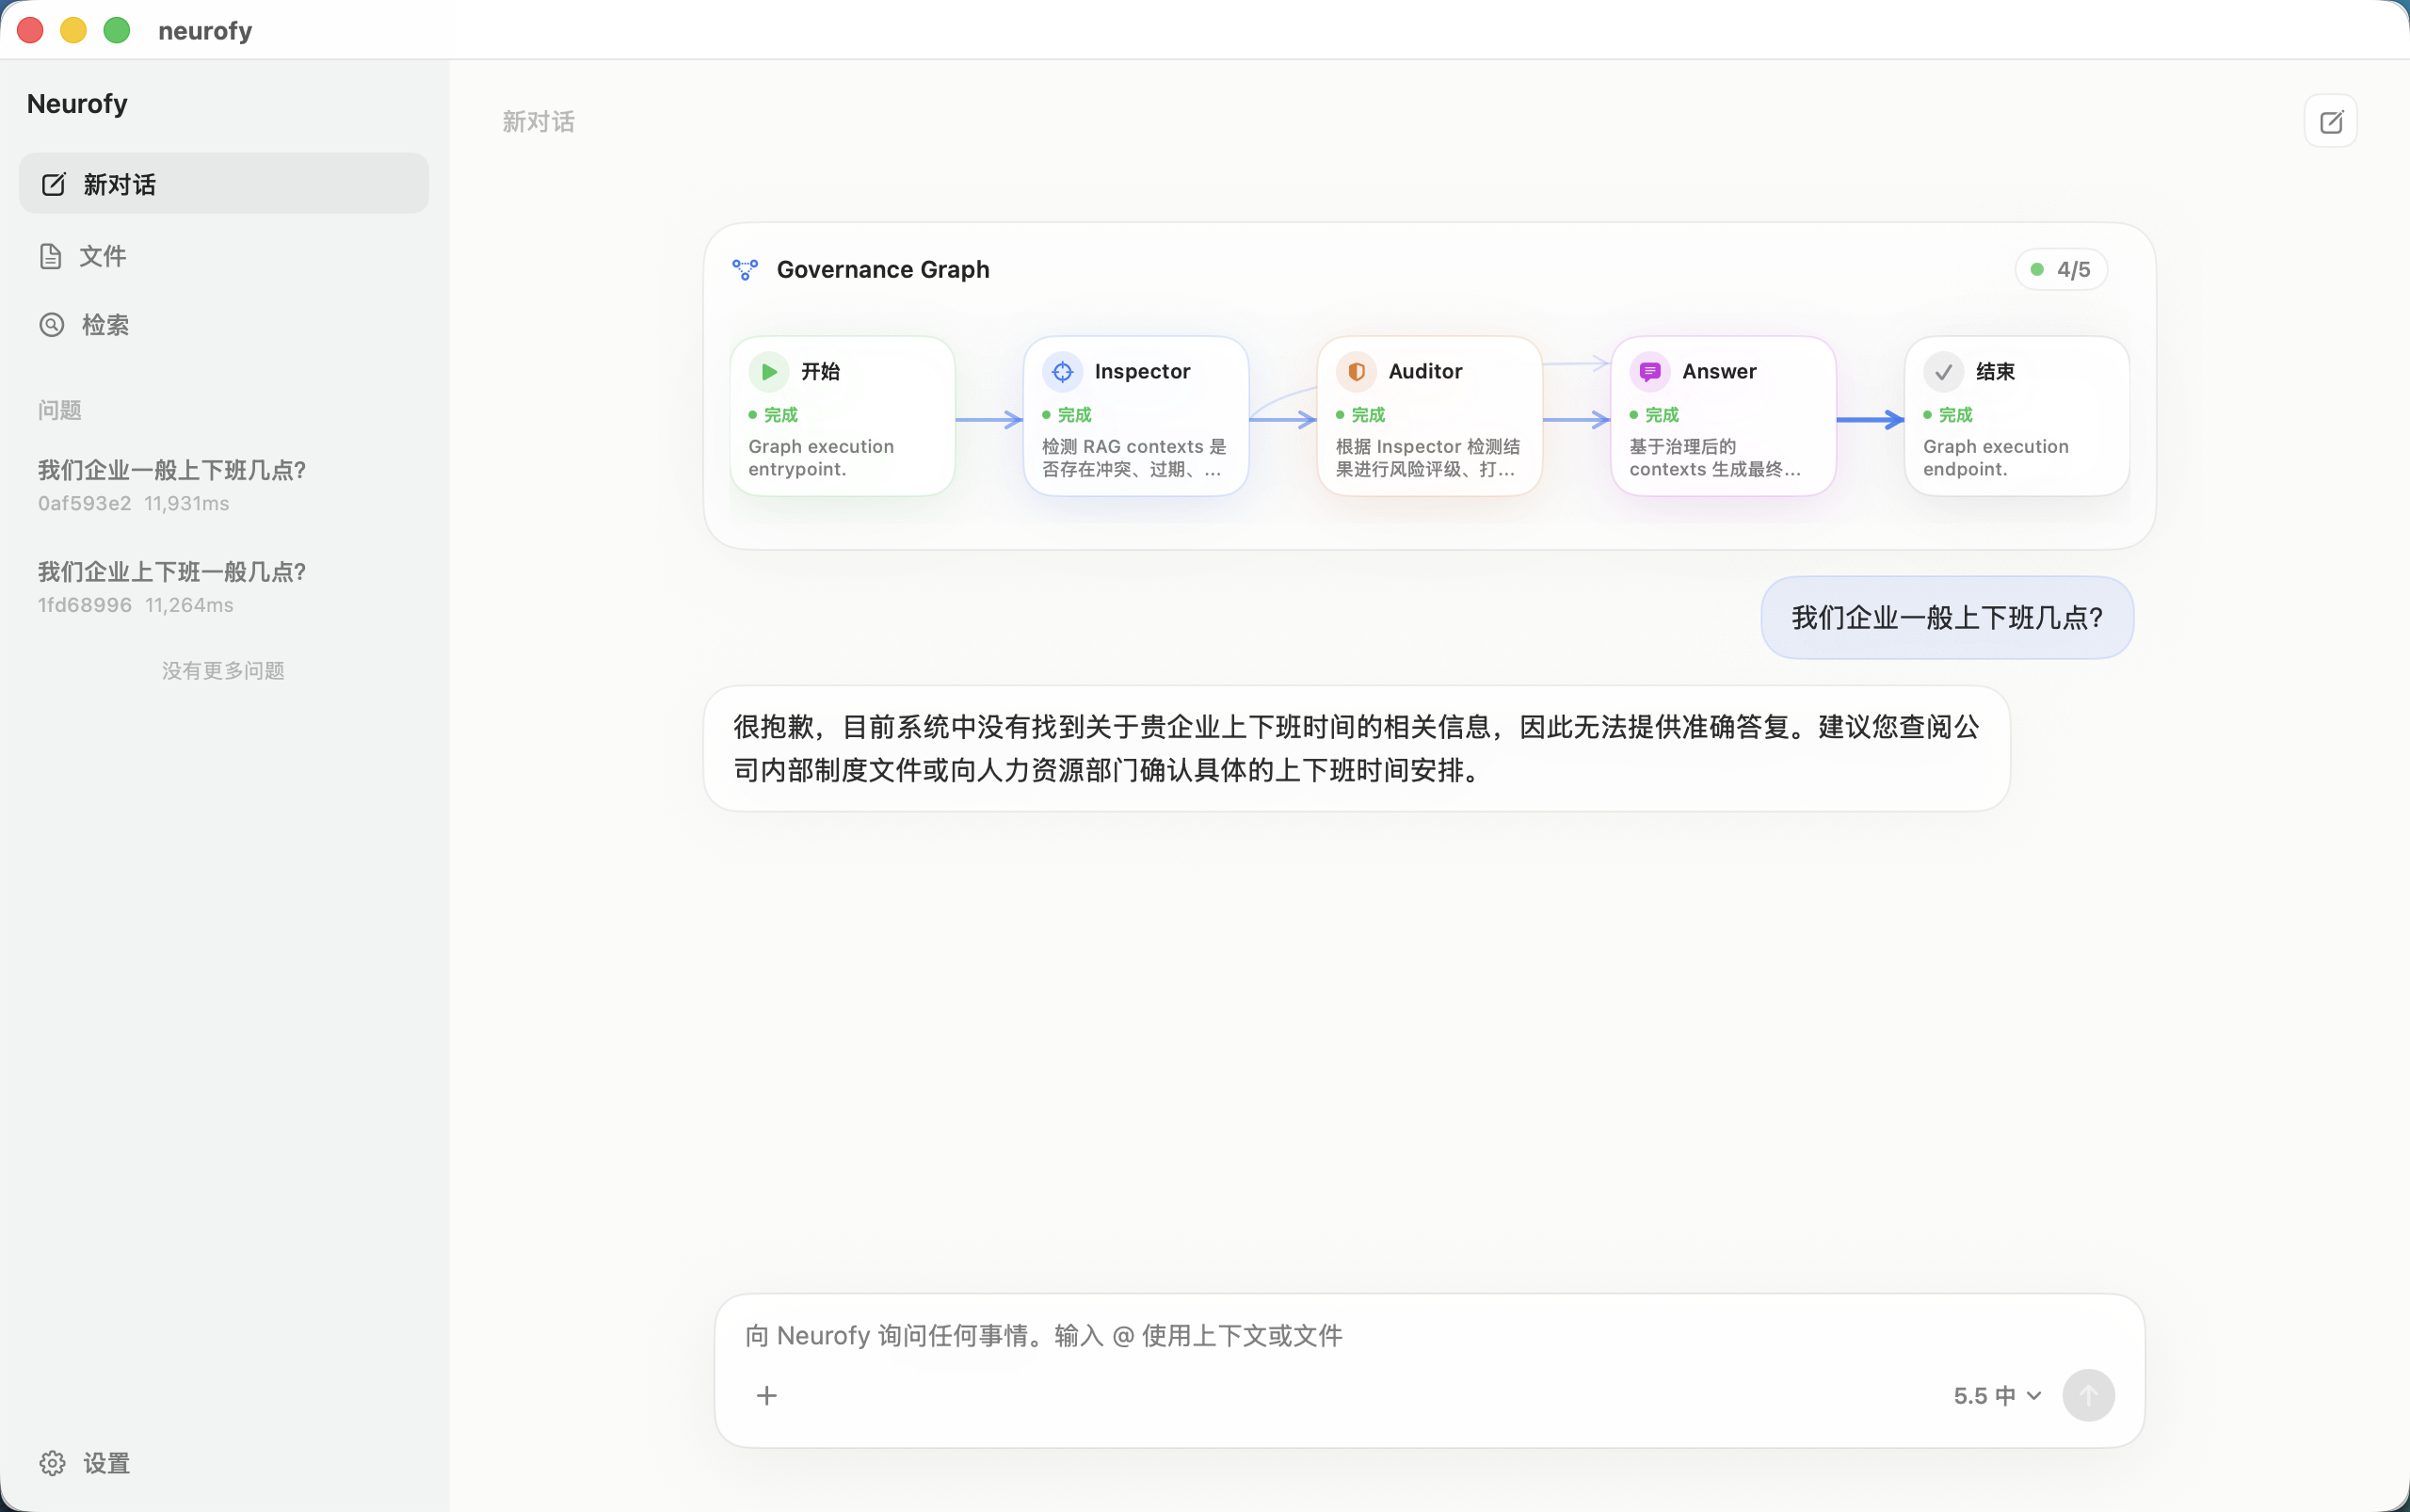Focus the Ask Neurofy input field
2410x1512 pixels.
click(1428, 1336)
